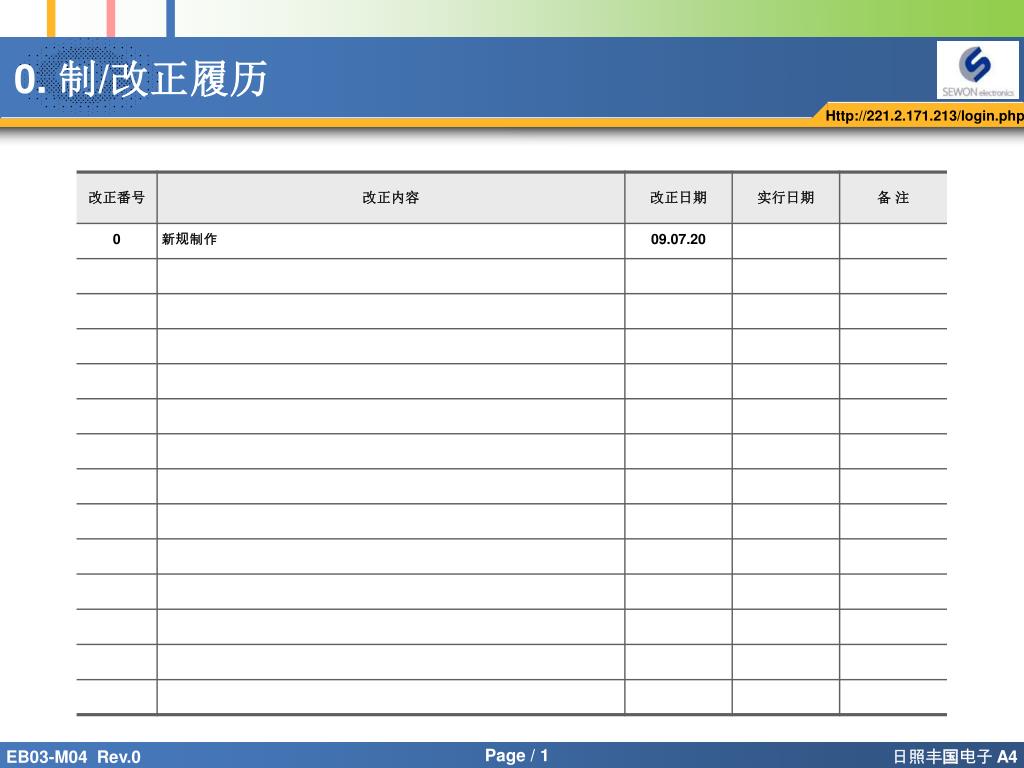Screen dimensions: 1024x768
Task: Select the date cell 09.07.20
Action: coord(678,240)
